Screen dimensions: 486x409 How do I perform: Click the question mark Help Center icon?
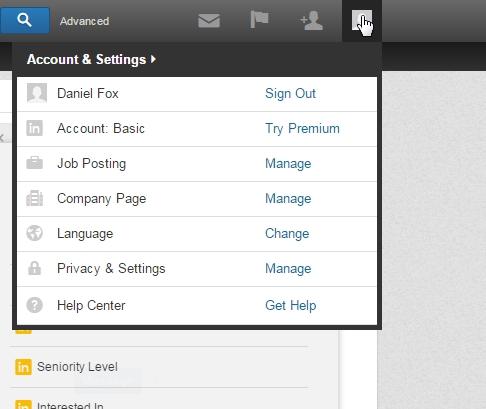click(x=35, y=305)
